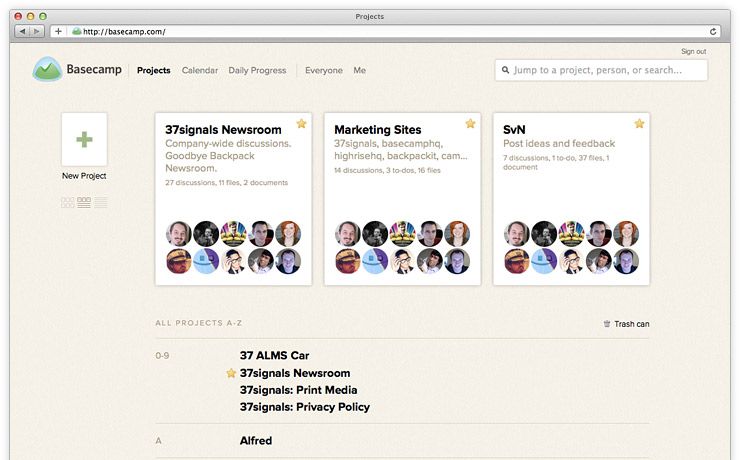Click the yellow star beside 37signals Newsroom in list
The width and height of the screenshot is (740, 460).
point(231,373)
